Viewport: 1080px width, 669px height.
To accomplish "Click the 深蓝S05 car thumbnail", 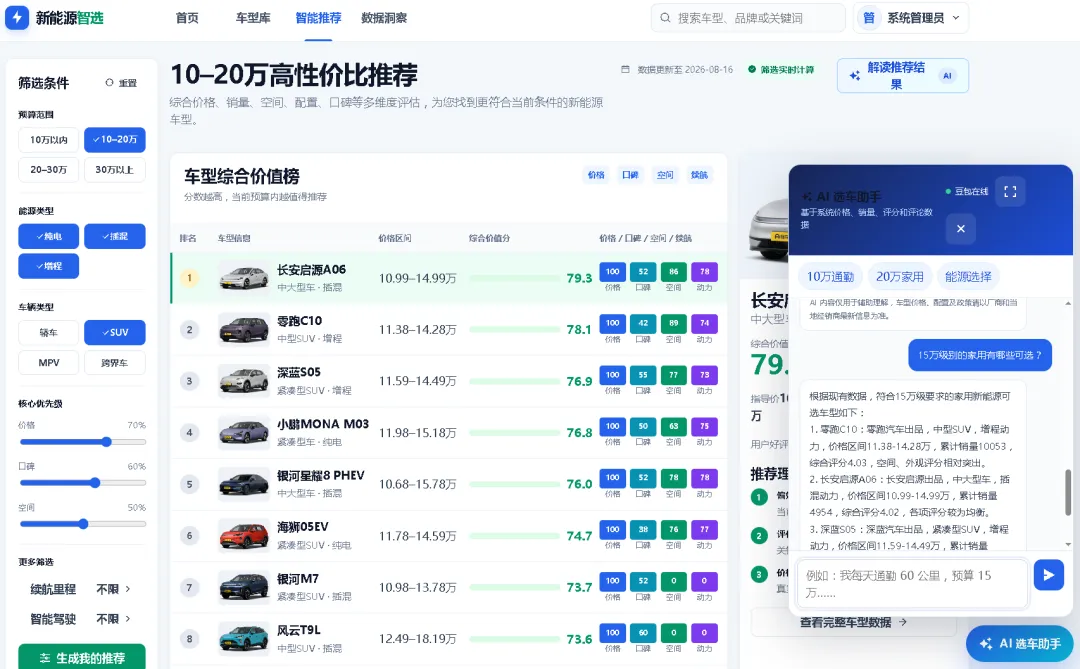I will [x=244, y=381].
